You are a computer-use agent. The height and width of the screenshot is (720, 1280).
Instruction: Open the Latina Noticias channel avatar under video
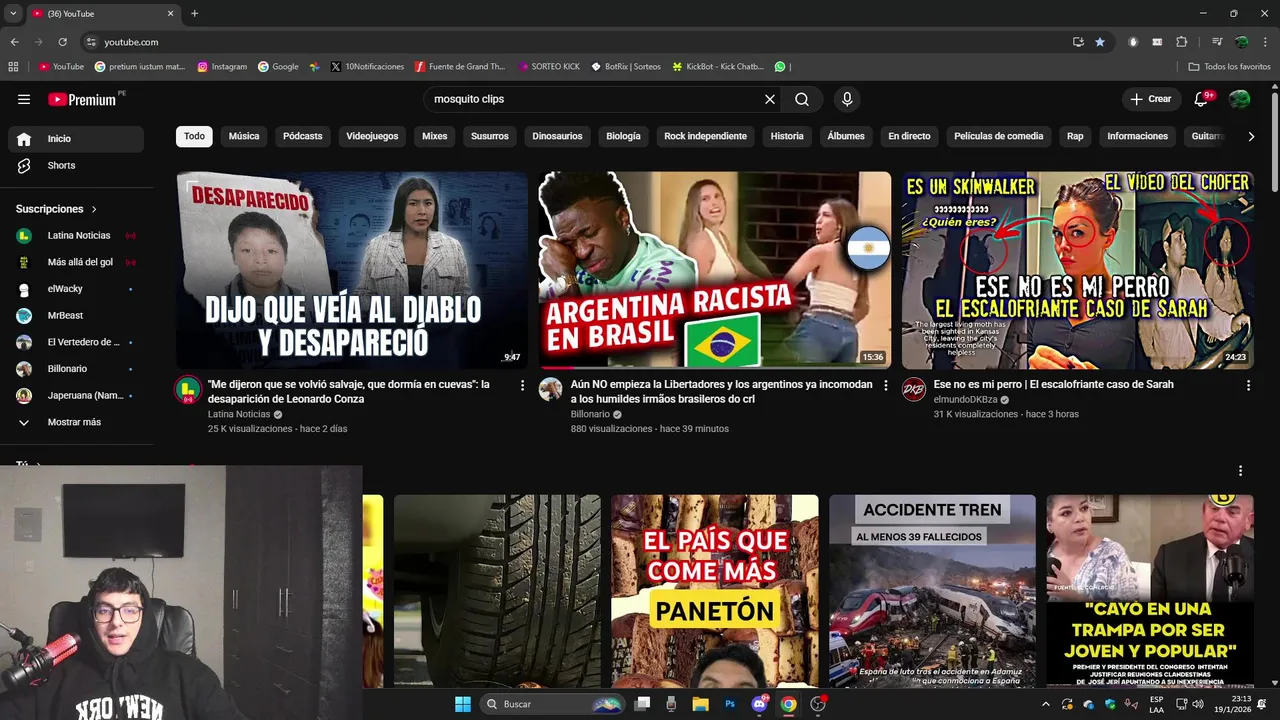pos(188,390)
